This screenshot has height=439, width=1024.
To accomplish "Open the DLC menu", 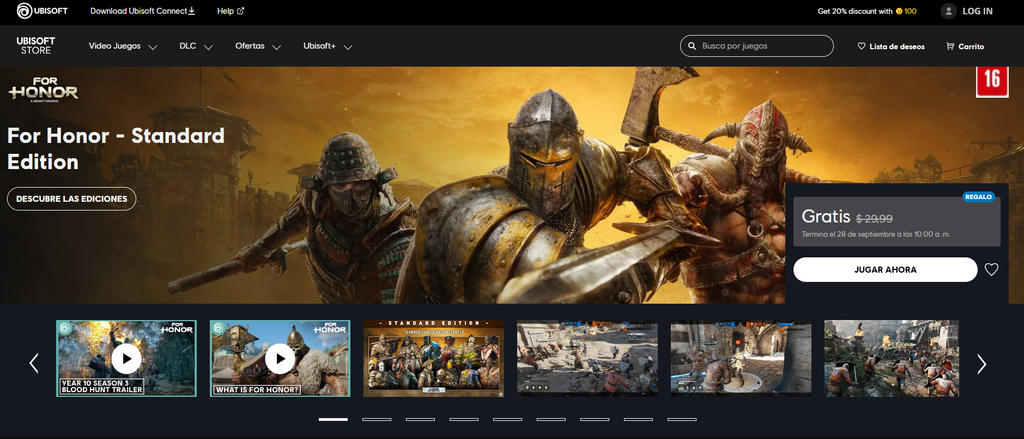I will coord(187,46).
